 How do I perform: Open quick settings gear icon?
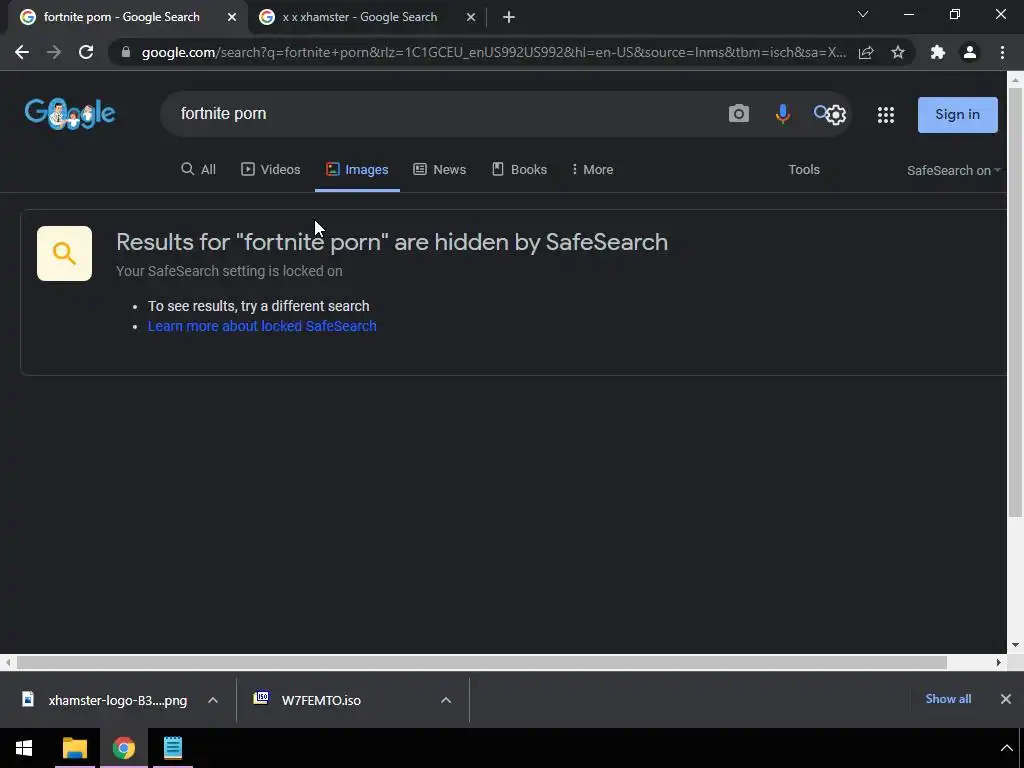[x=836, y=115]
